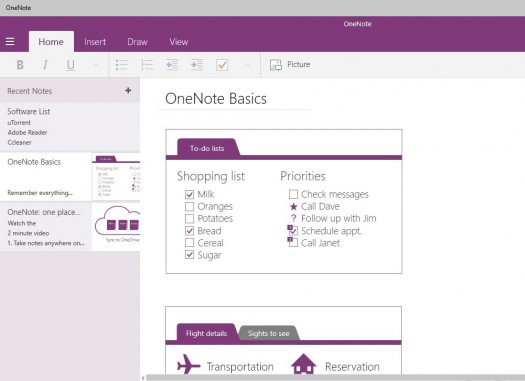Viewport: 525px width, 381px height.
Task: Click the house Reservation icon
Action: pos(303,364)
